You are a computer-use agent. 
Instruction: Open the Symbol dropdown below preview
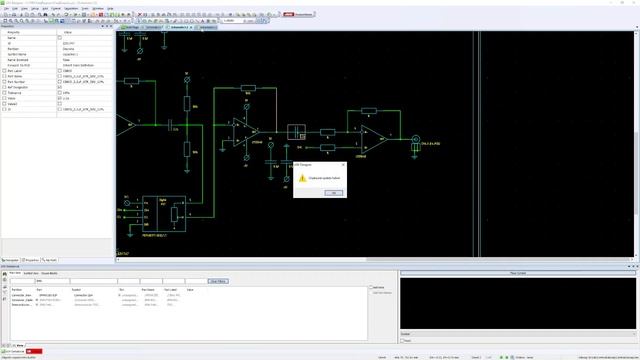click(x=518, y=334)
